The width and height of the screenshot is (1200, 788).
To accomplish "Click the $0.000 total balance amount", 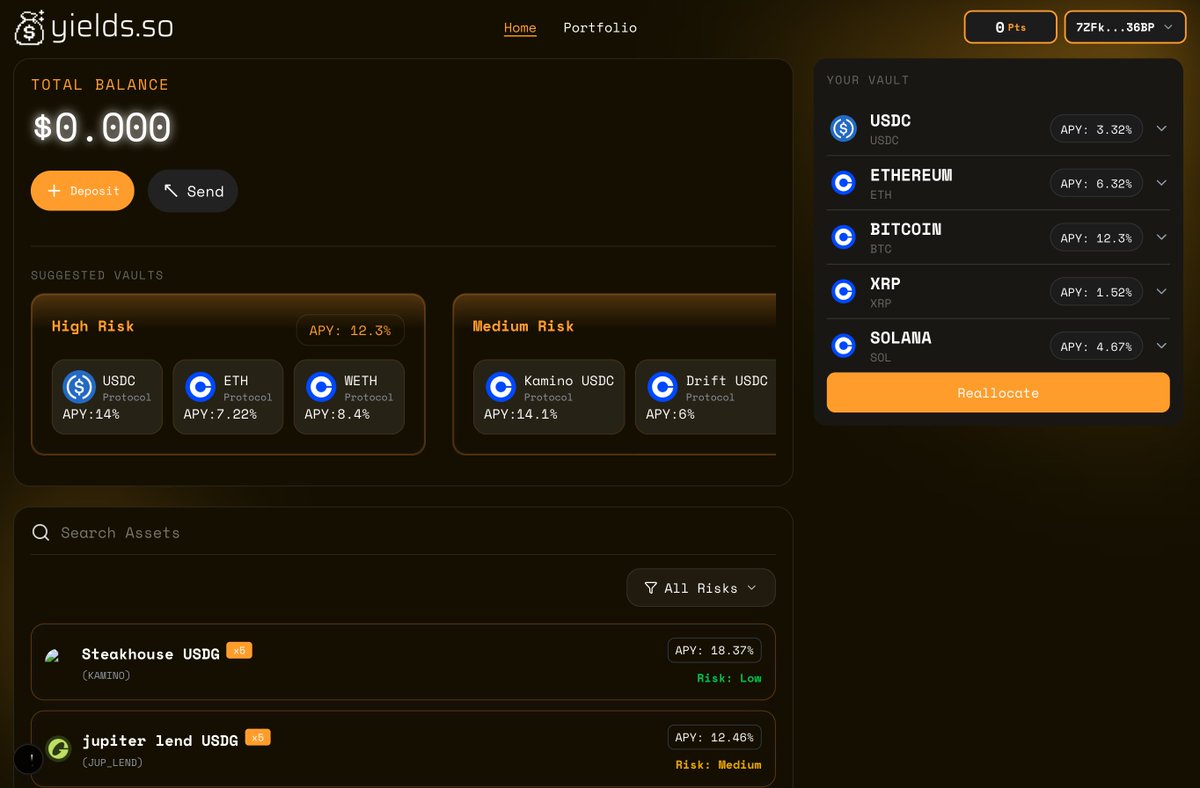I will pos(102,128).
